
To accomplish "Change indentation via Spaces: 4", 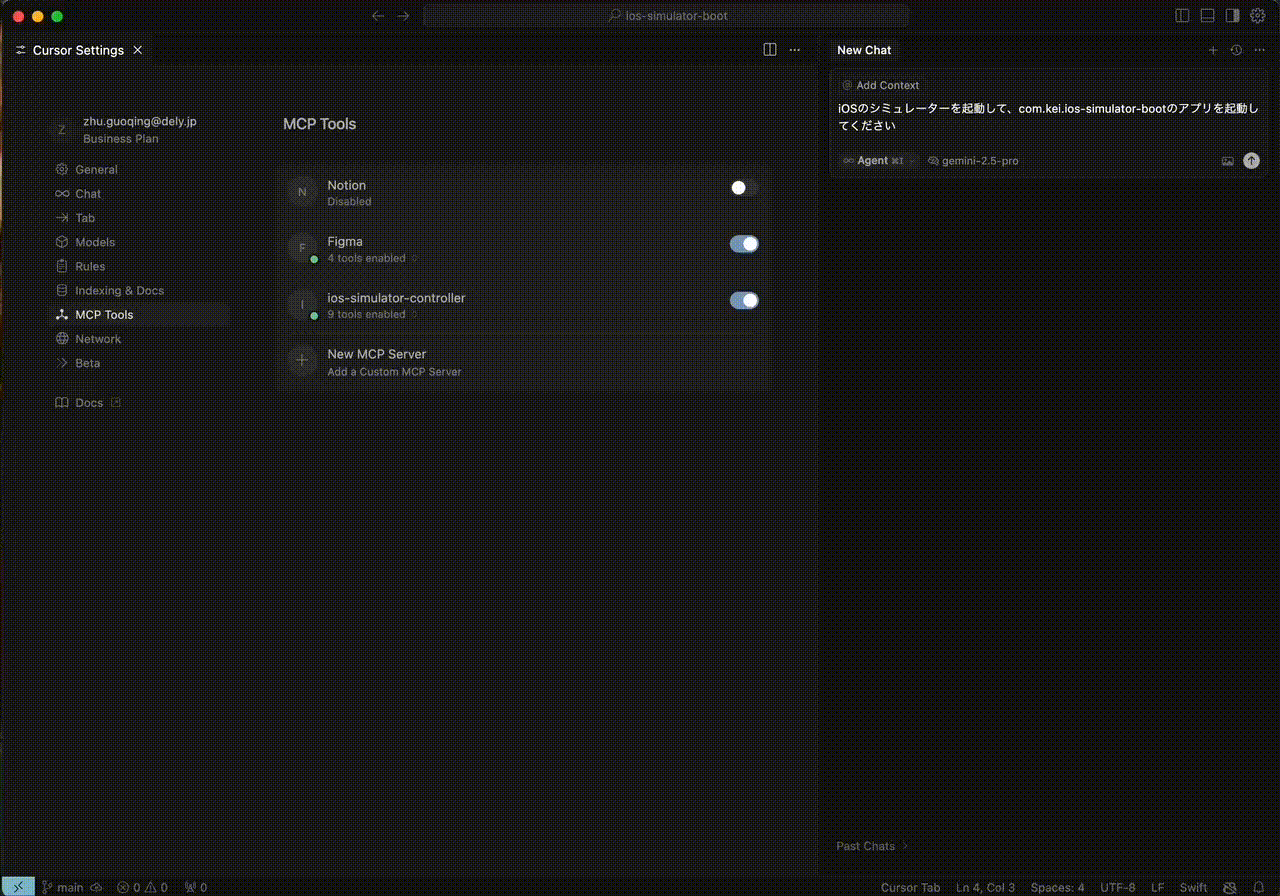I will (x=1057, y=888).
